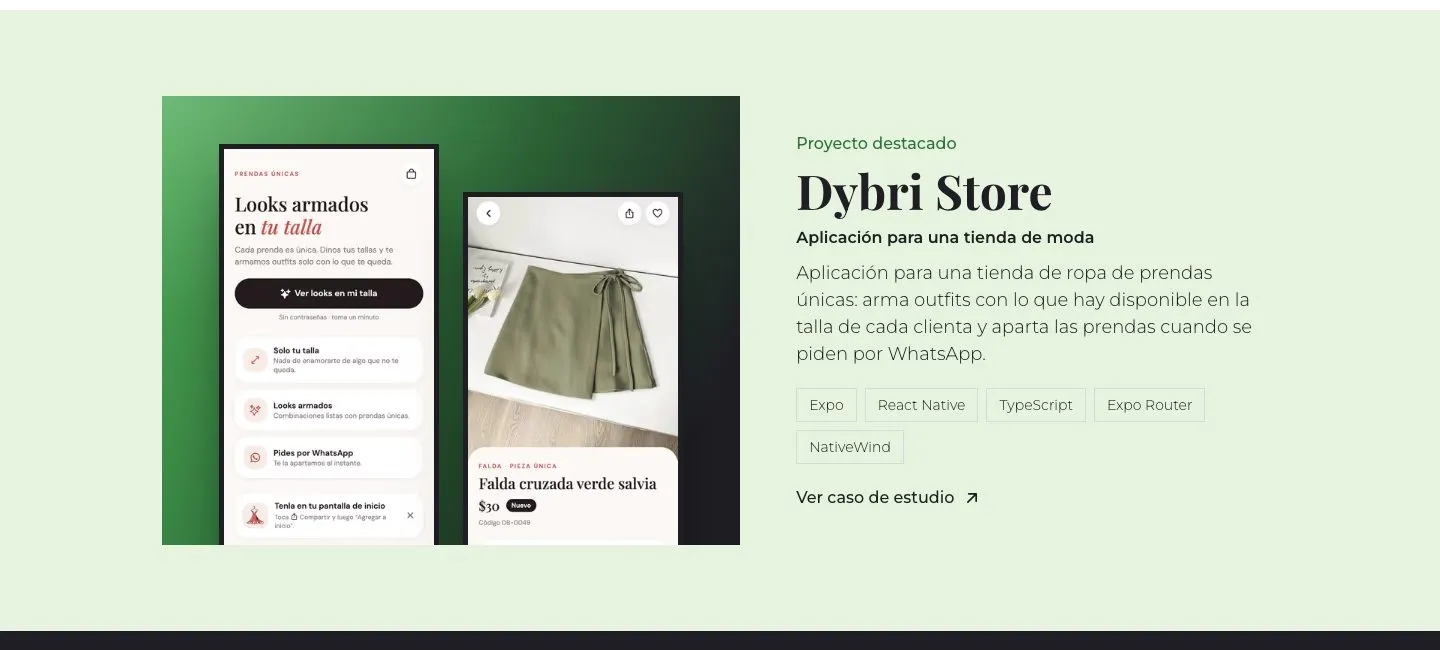Click the FALDA · PIEZA ÚNICA label
This screenshot has width=1440, height=650.
coord(518,466)
